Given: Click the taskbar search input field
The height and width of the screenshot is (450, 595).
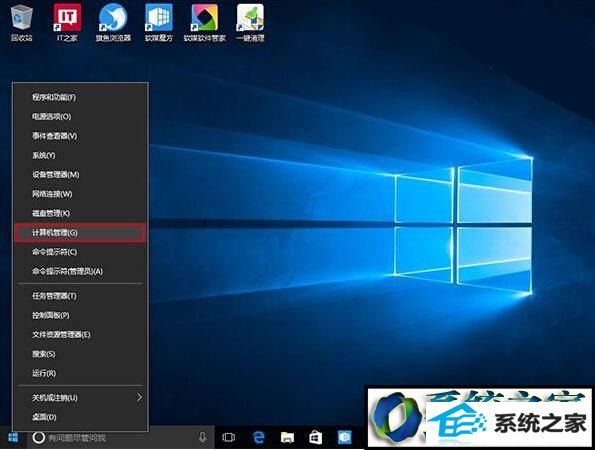Looking at the screenshot, I should click(120, 437).
